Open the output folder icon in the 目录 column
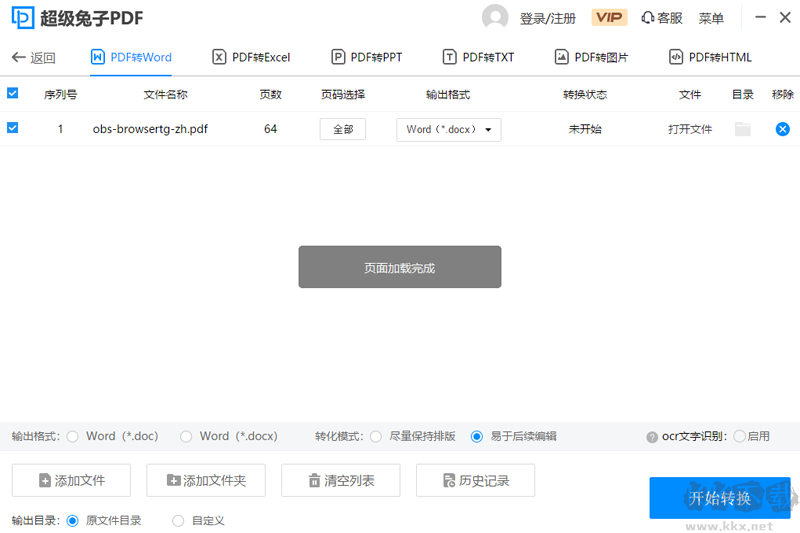 [742, 129]
